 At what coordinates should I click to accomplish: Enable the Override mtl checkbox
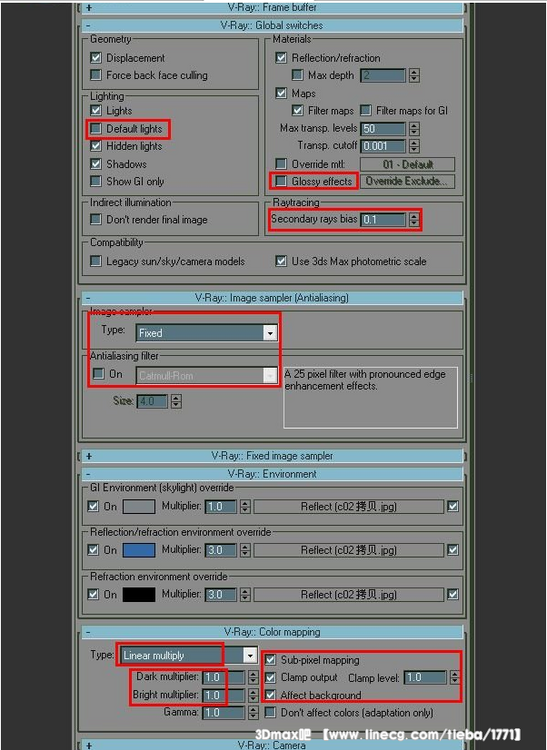tap(281, 164)
